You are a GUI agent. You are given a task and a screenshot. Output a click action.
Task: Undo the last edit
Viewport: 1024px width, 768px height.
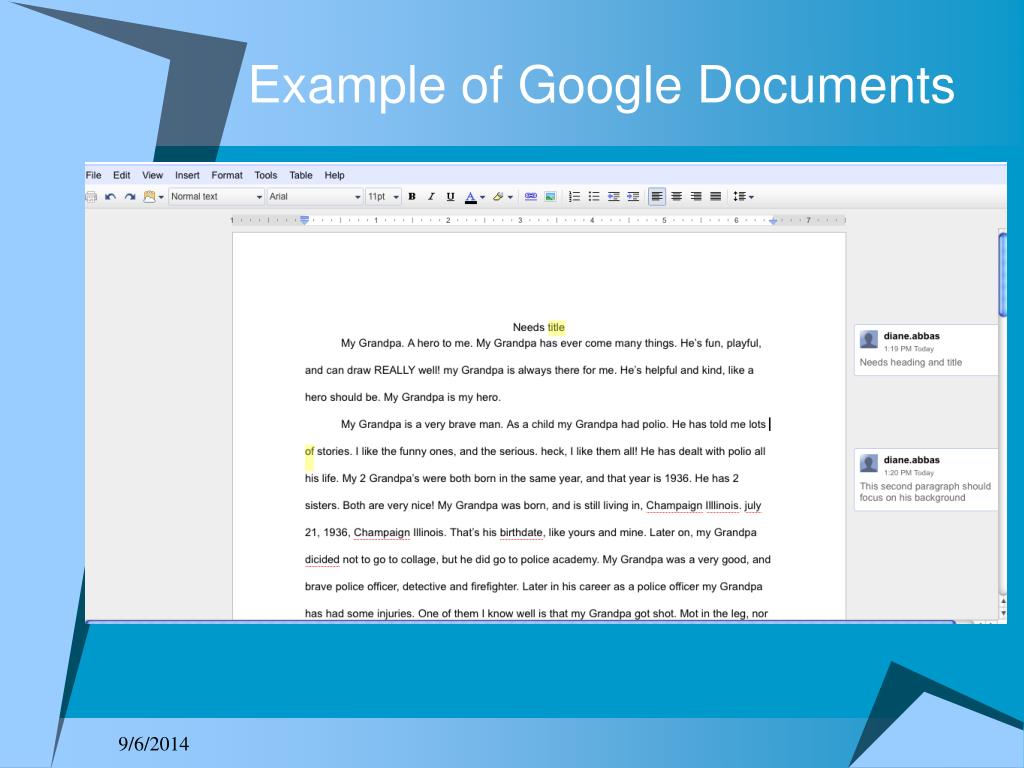[110, 197]
